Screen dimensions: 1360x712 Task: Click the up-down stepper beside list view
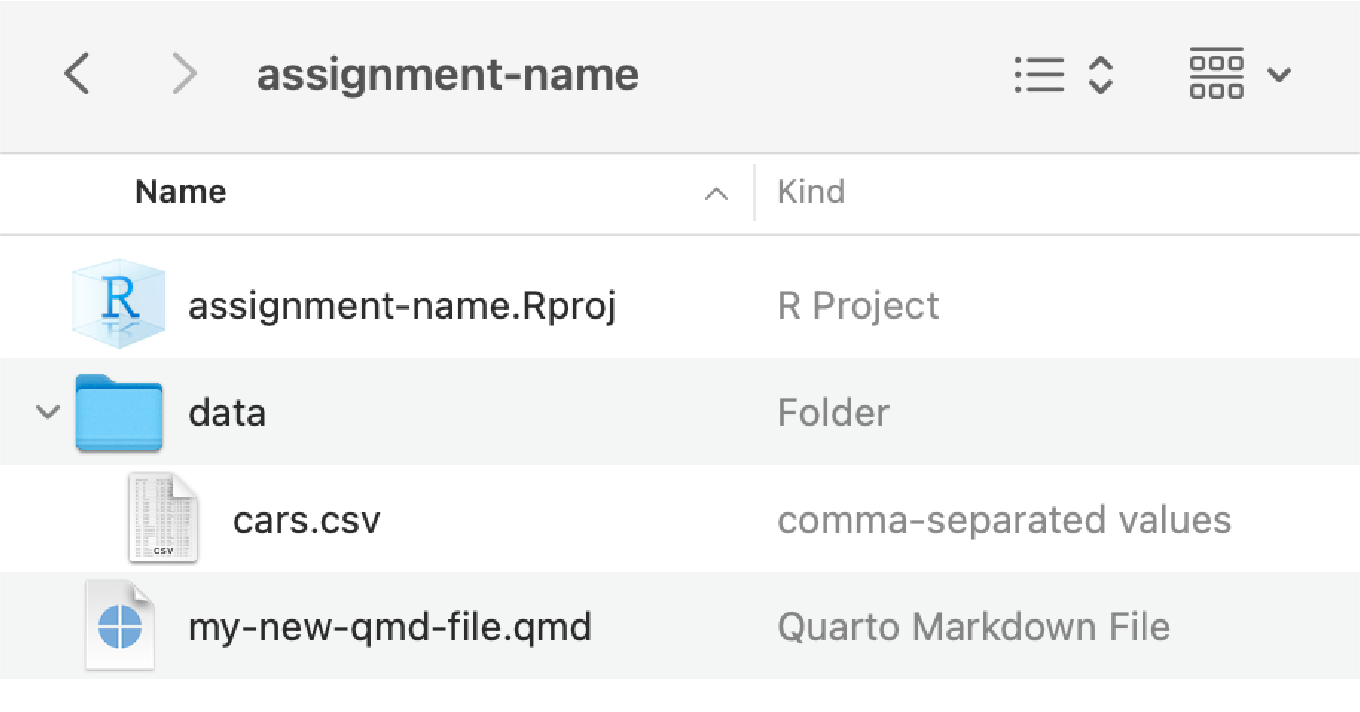(1100, 75)
